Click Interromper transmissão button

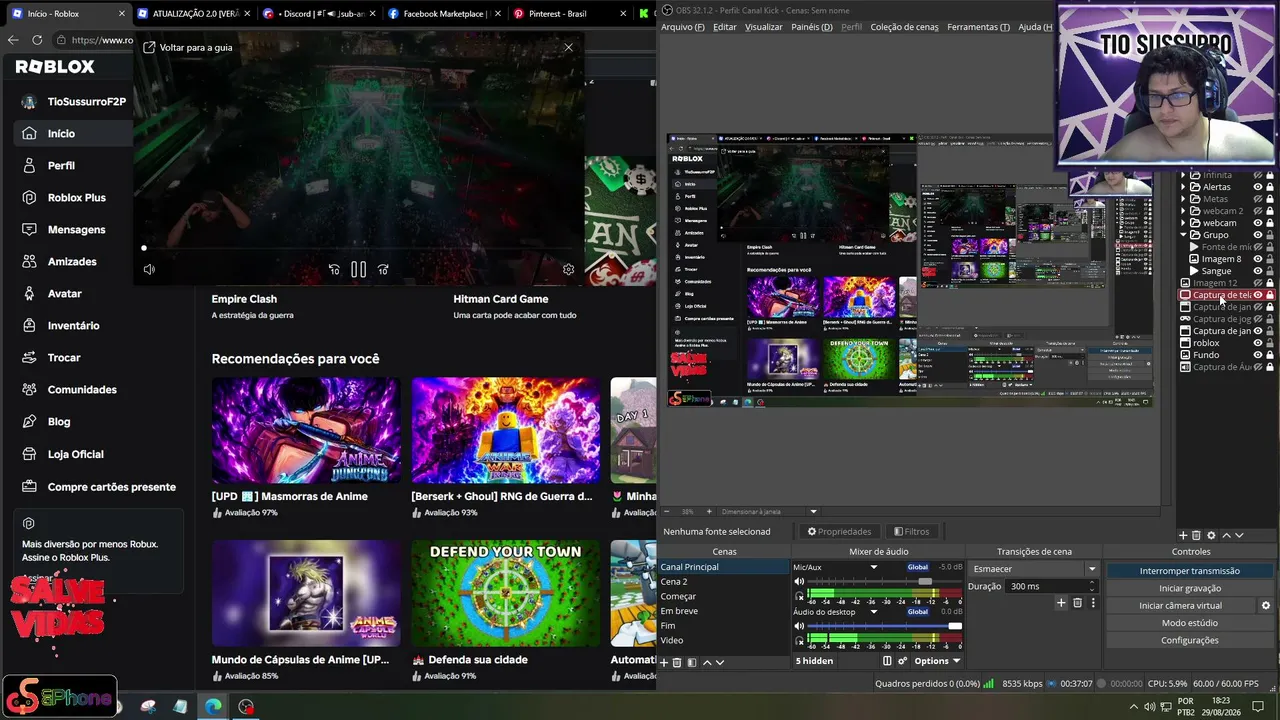[1189, 571]
